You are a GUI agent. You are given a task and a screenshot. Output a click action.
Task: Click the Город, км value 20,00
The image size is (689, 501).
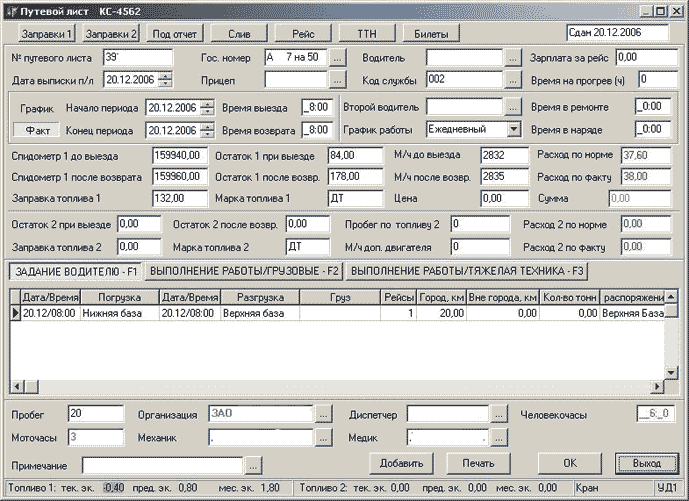point(441,313)
